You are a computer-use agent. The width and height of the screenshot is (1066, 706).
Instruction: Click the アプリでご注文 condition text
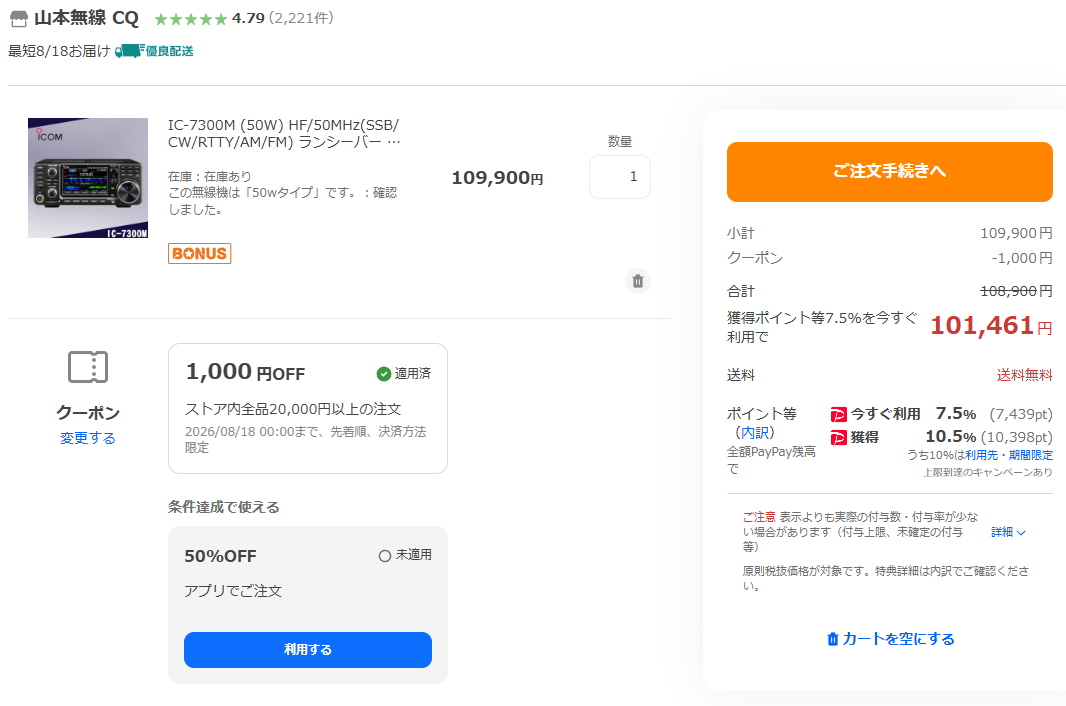point(233,591)
